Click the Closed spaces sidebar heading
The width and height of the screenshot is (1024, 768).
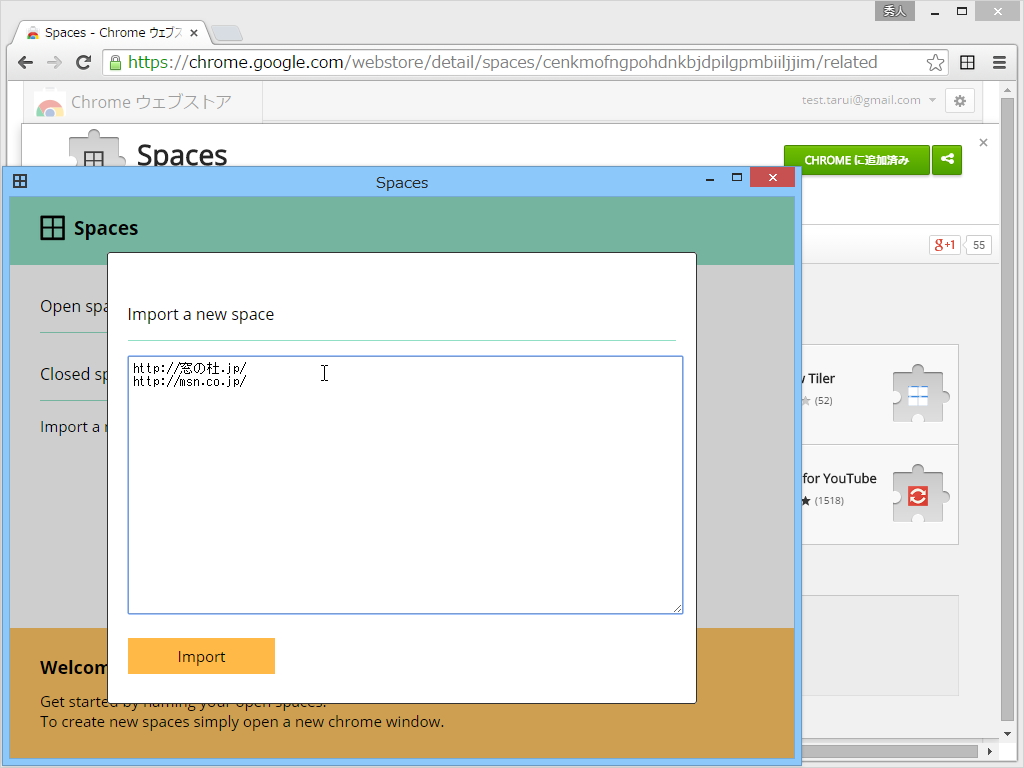(x=74, y=374)
